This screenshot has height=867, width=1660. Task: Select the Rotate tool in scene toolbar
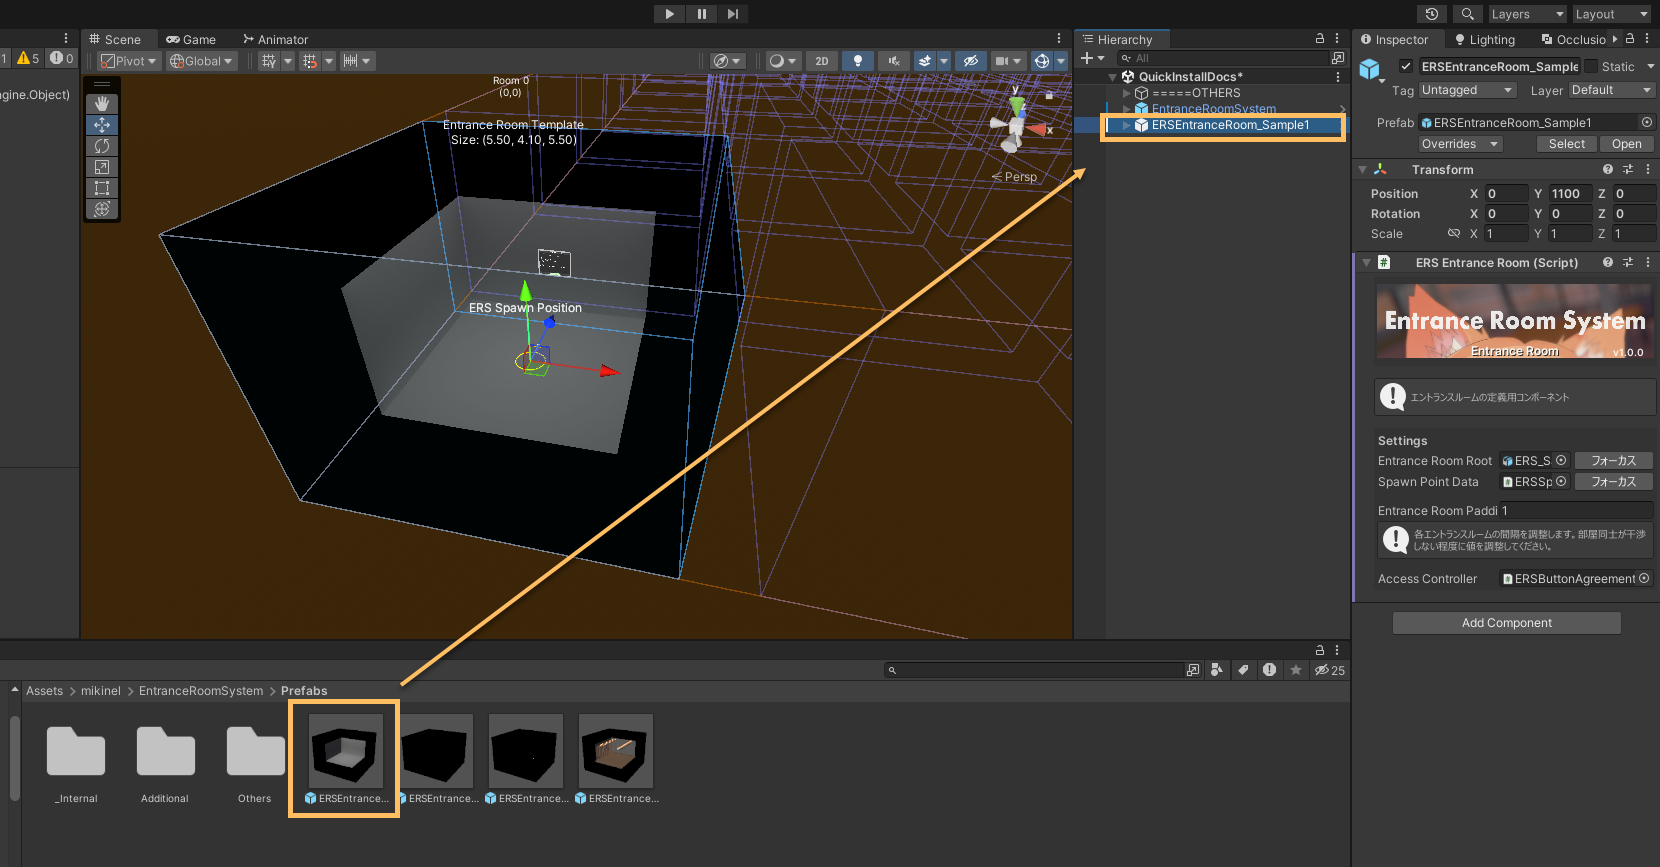(x=102, y=146)
